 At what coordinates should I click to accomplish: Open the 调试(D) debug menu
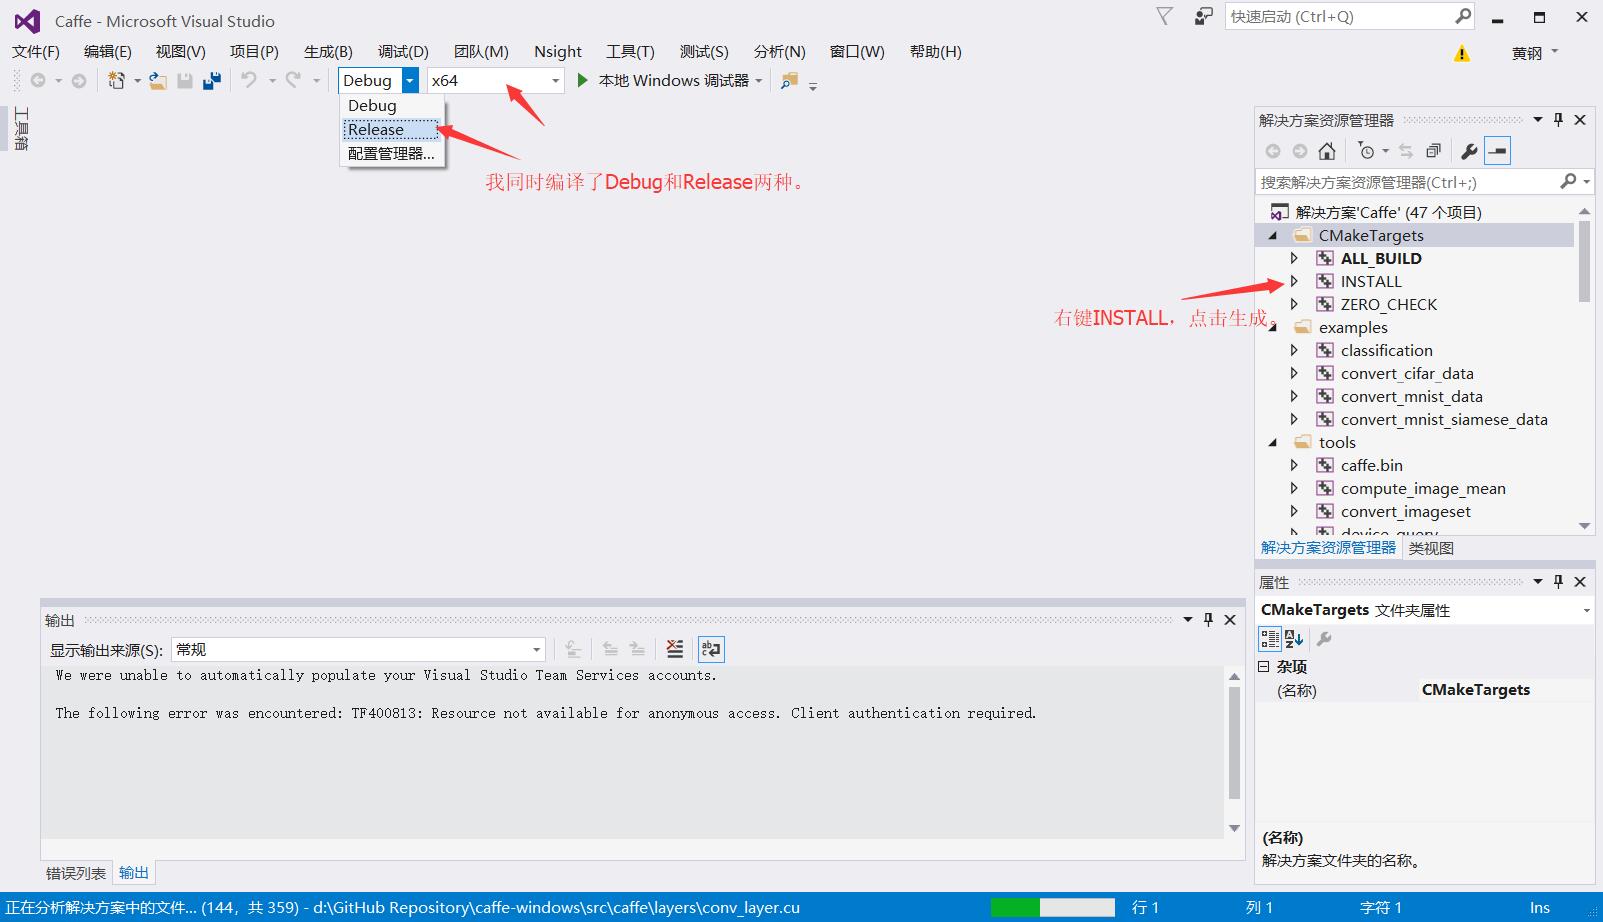[x=403, y=52]
